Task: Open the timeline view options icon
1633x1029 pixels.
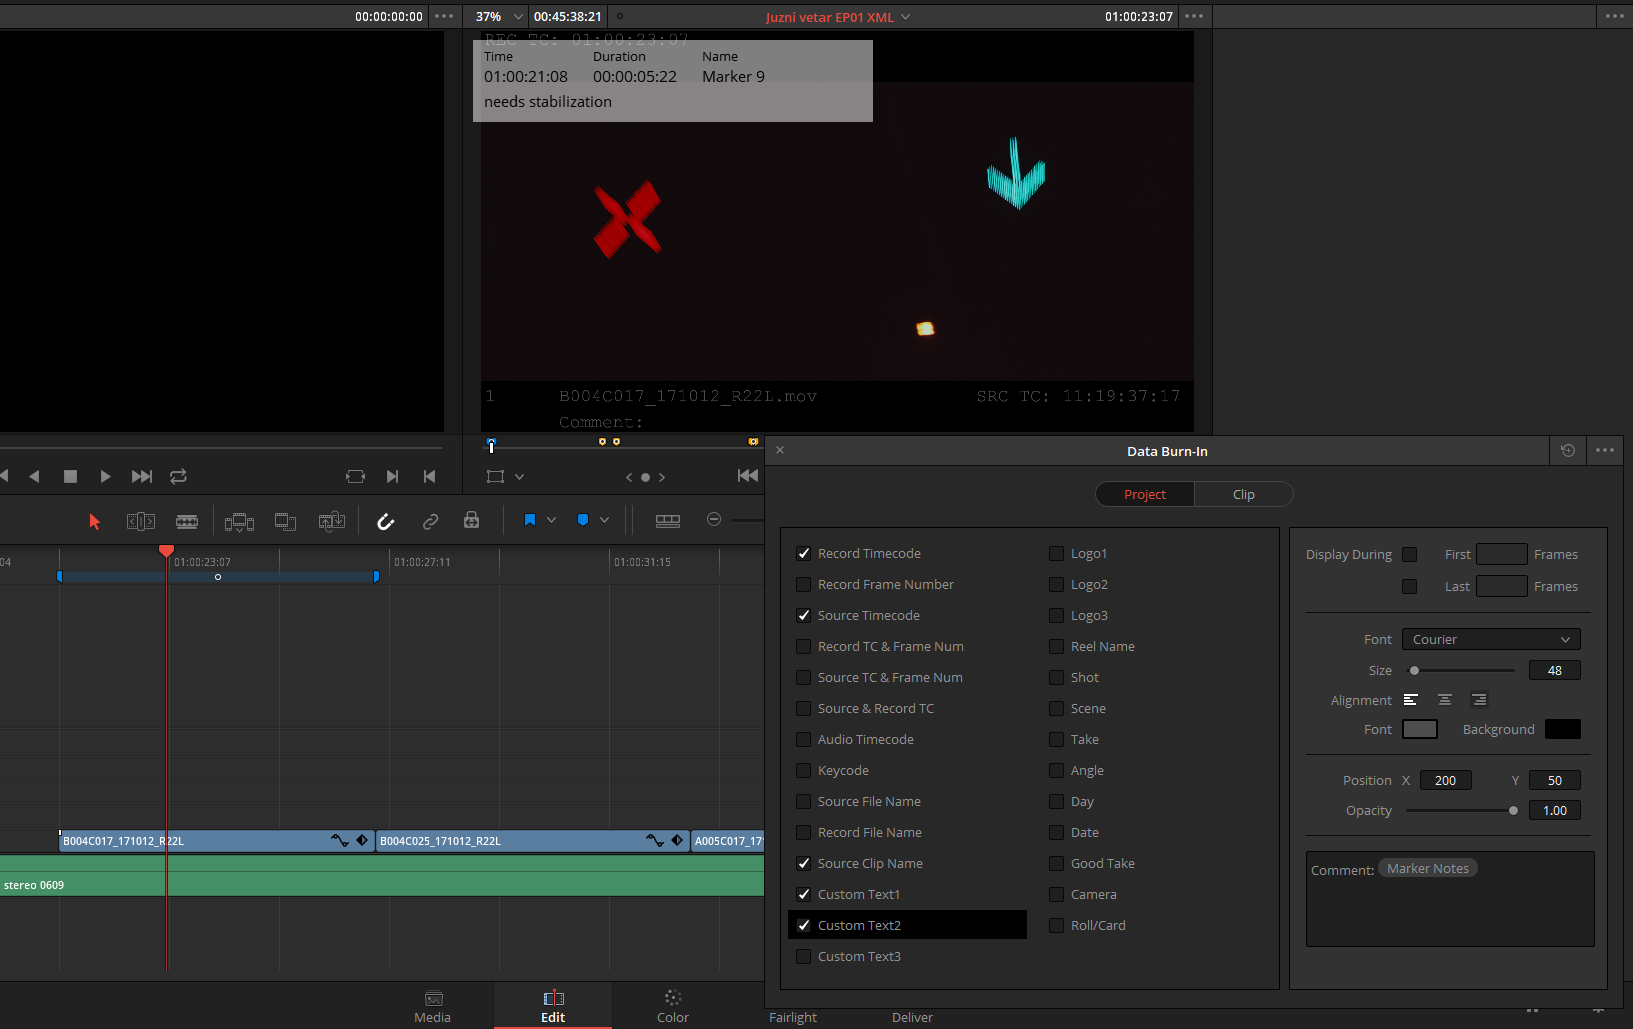Action: (x=668, y=521)
